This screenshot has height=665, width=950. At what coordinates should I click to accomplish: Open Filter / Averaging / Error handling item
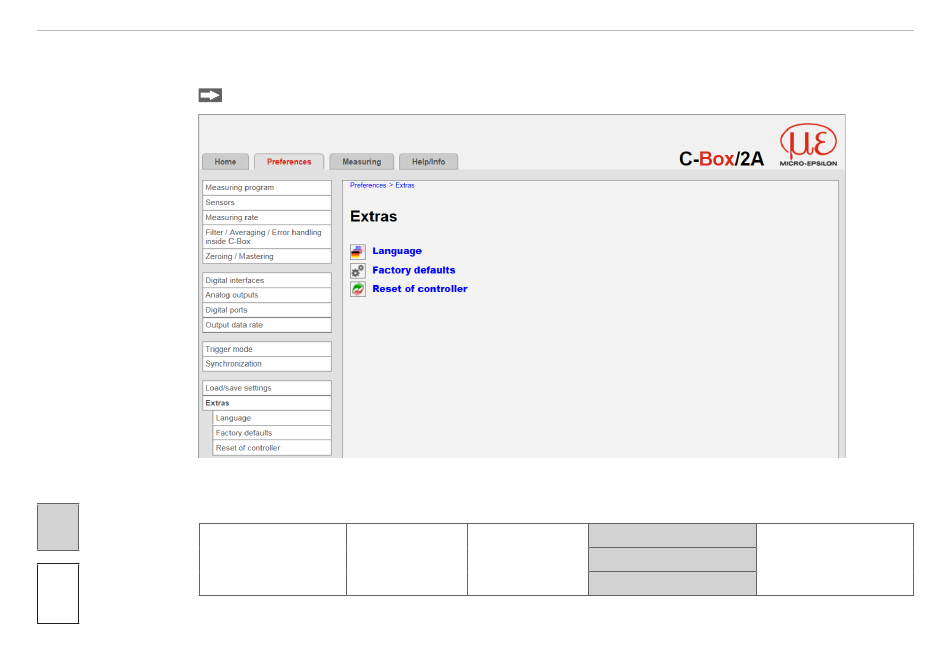pyautogui.click(x=267, y=237)
